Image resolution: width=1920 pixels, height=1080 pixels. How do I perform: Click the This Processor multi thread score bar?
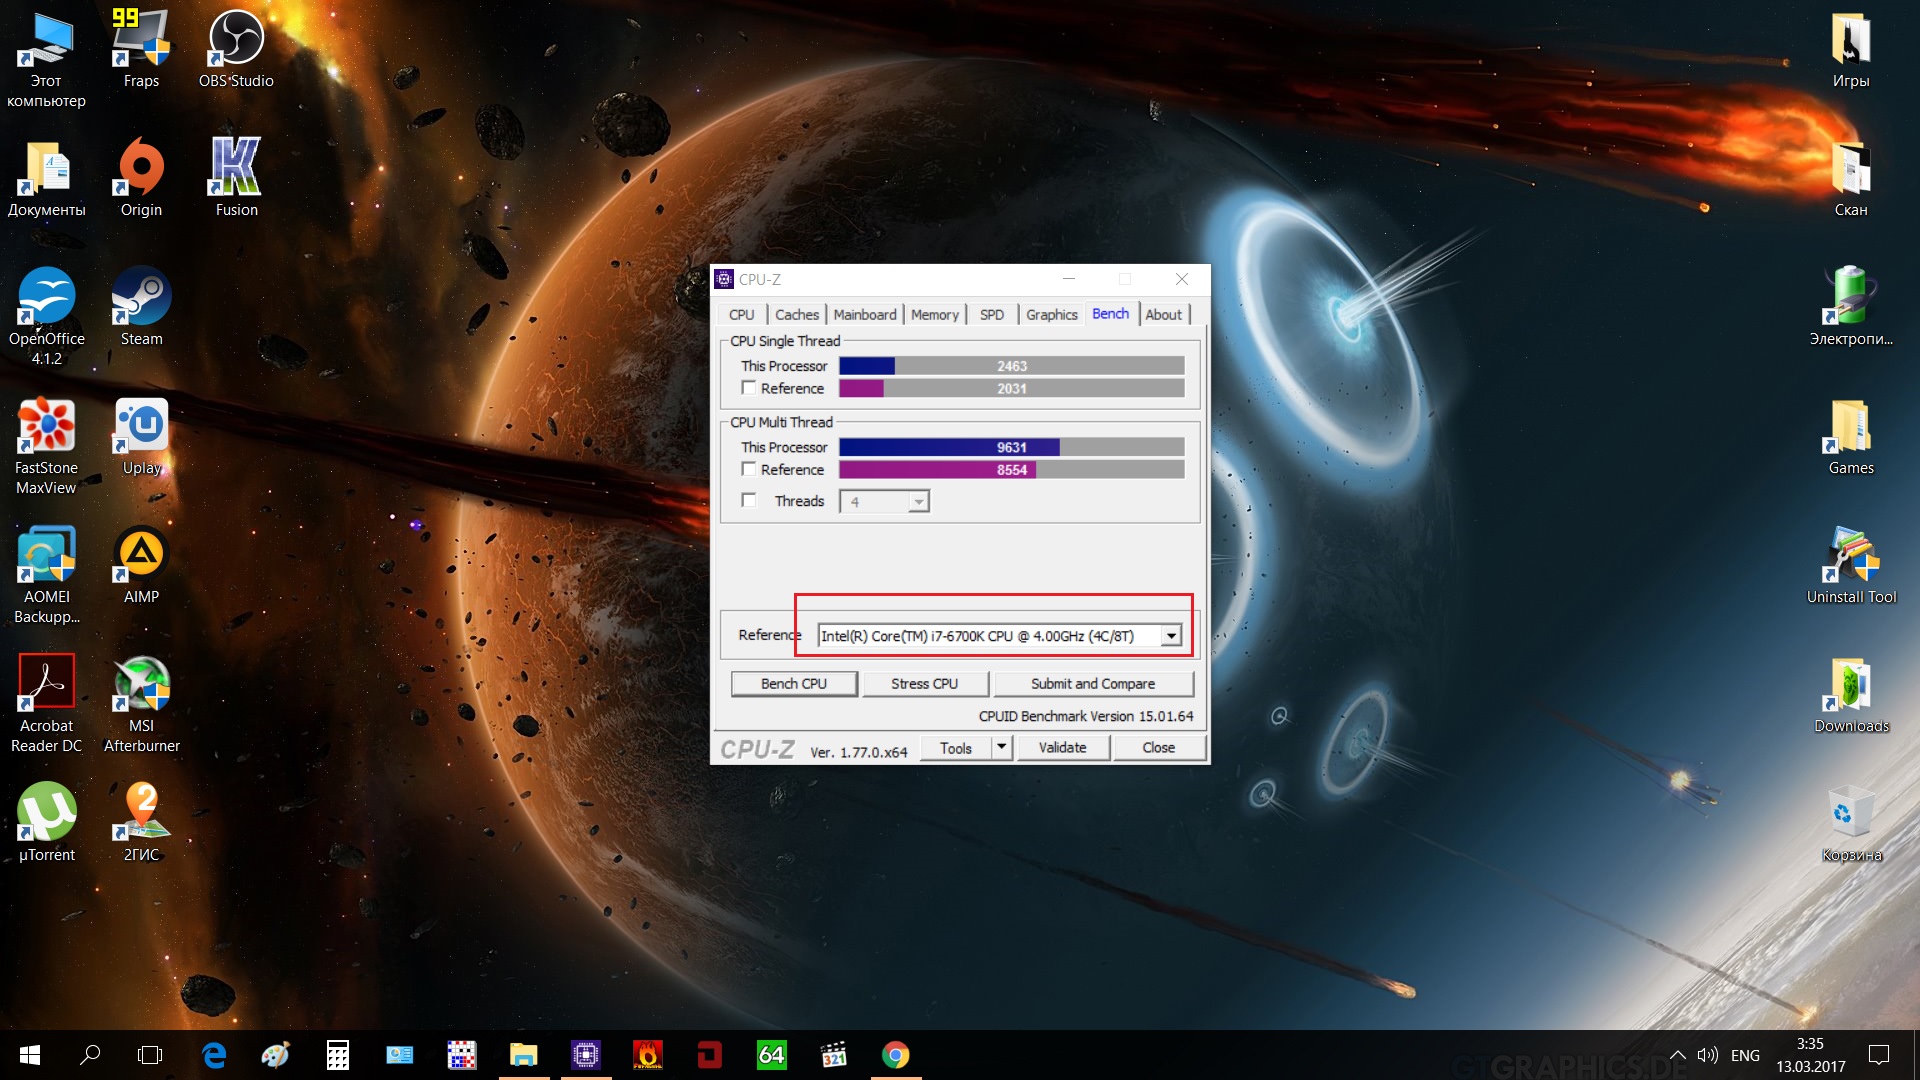1012,447
